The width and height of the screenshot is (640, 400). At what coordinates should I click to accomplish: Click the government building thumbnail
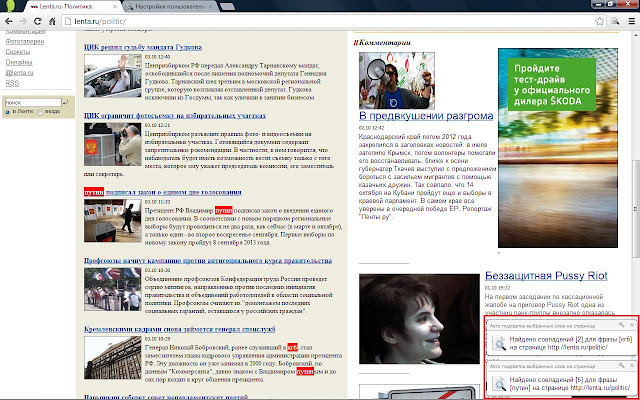[113, 358]
